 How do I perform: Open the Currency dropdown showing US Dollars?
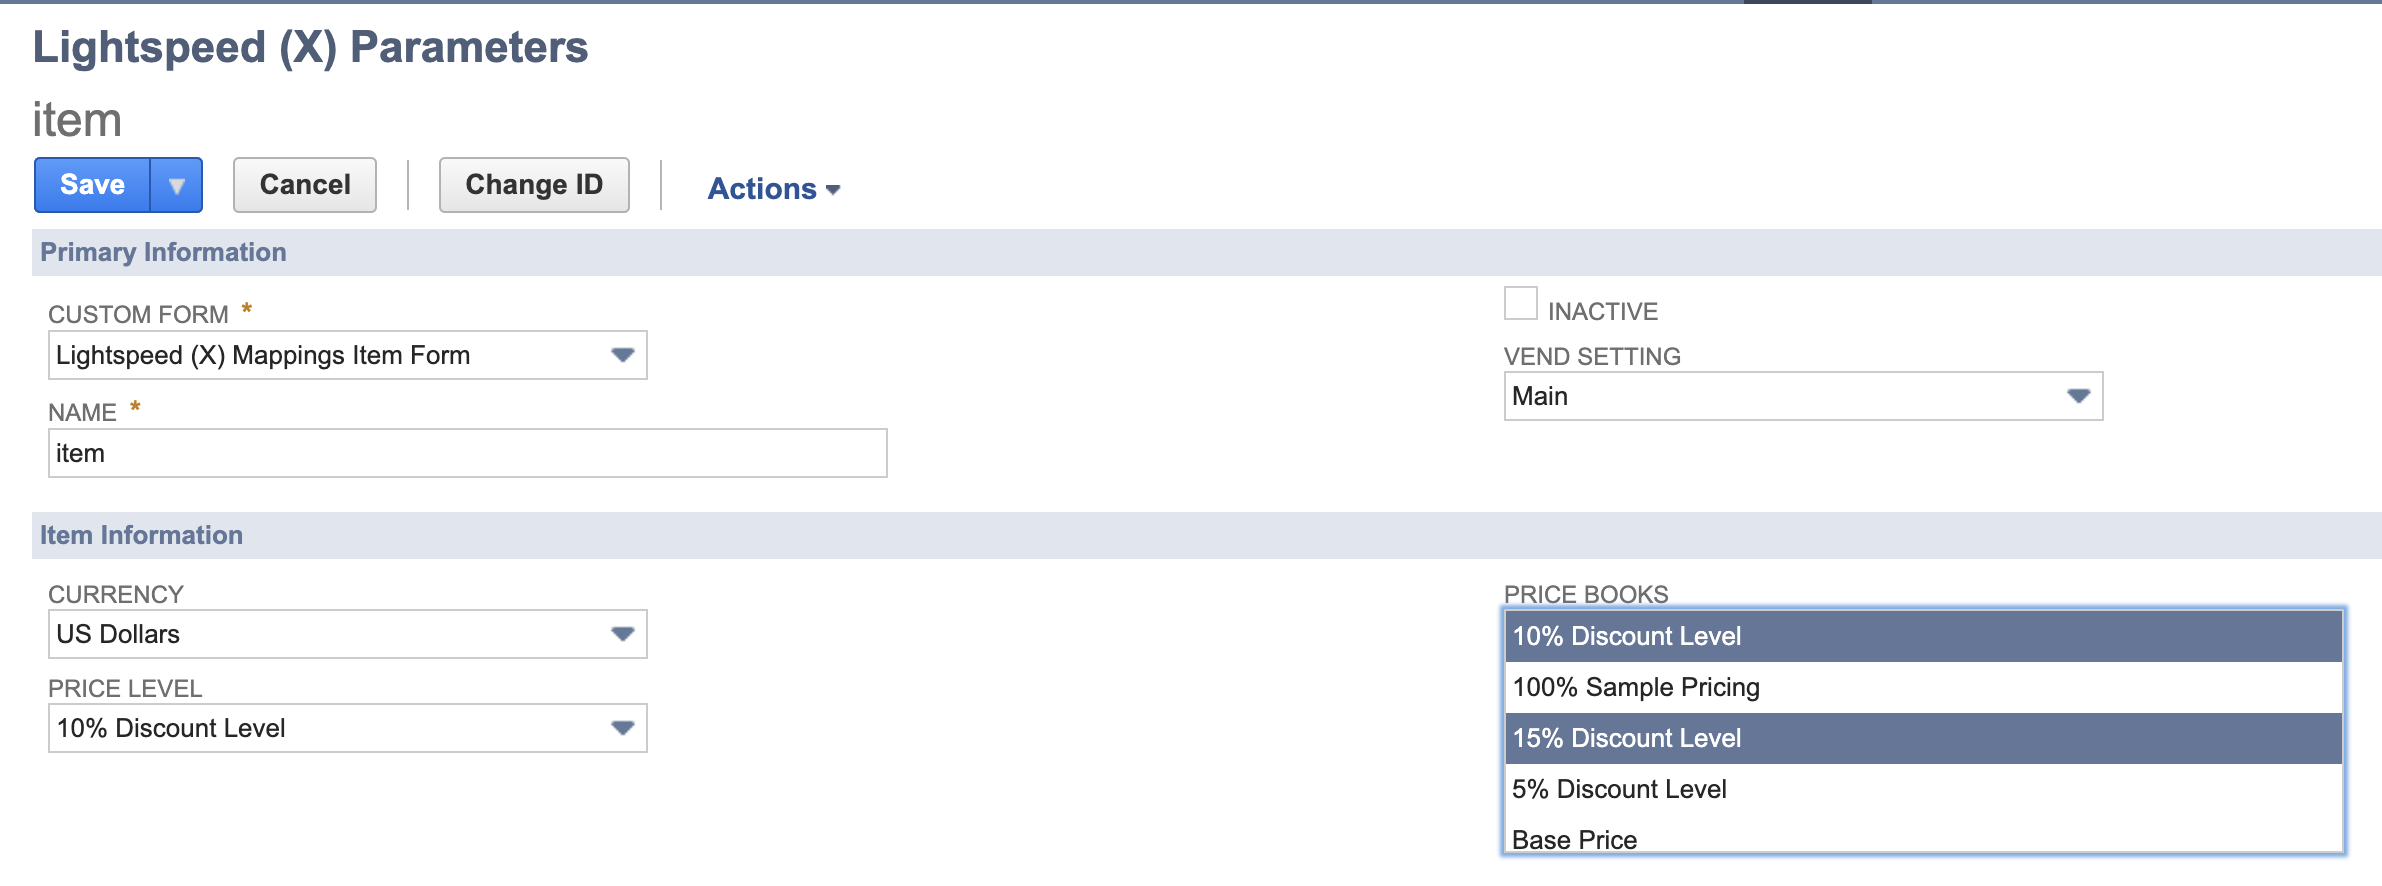click(x=348, y=634)
